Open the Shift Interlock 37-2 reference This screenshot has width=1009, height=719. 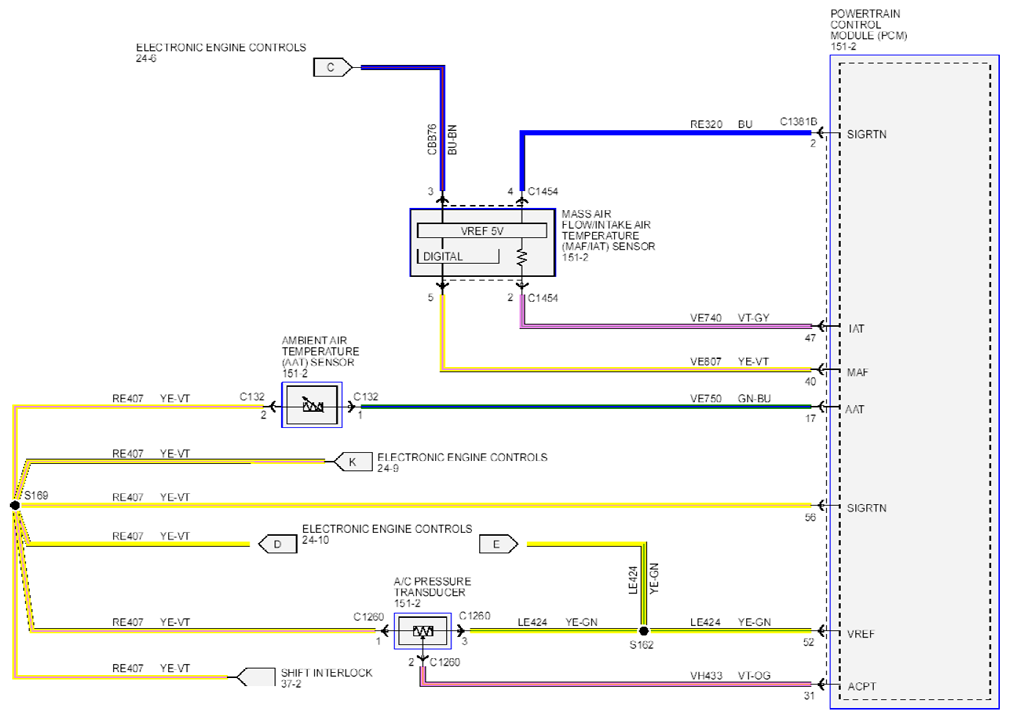[326, 677]
